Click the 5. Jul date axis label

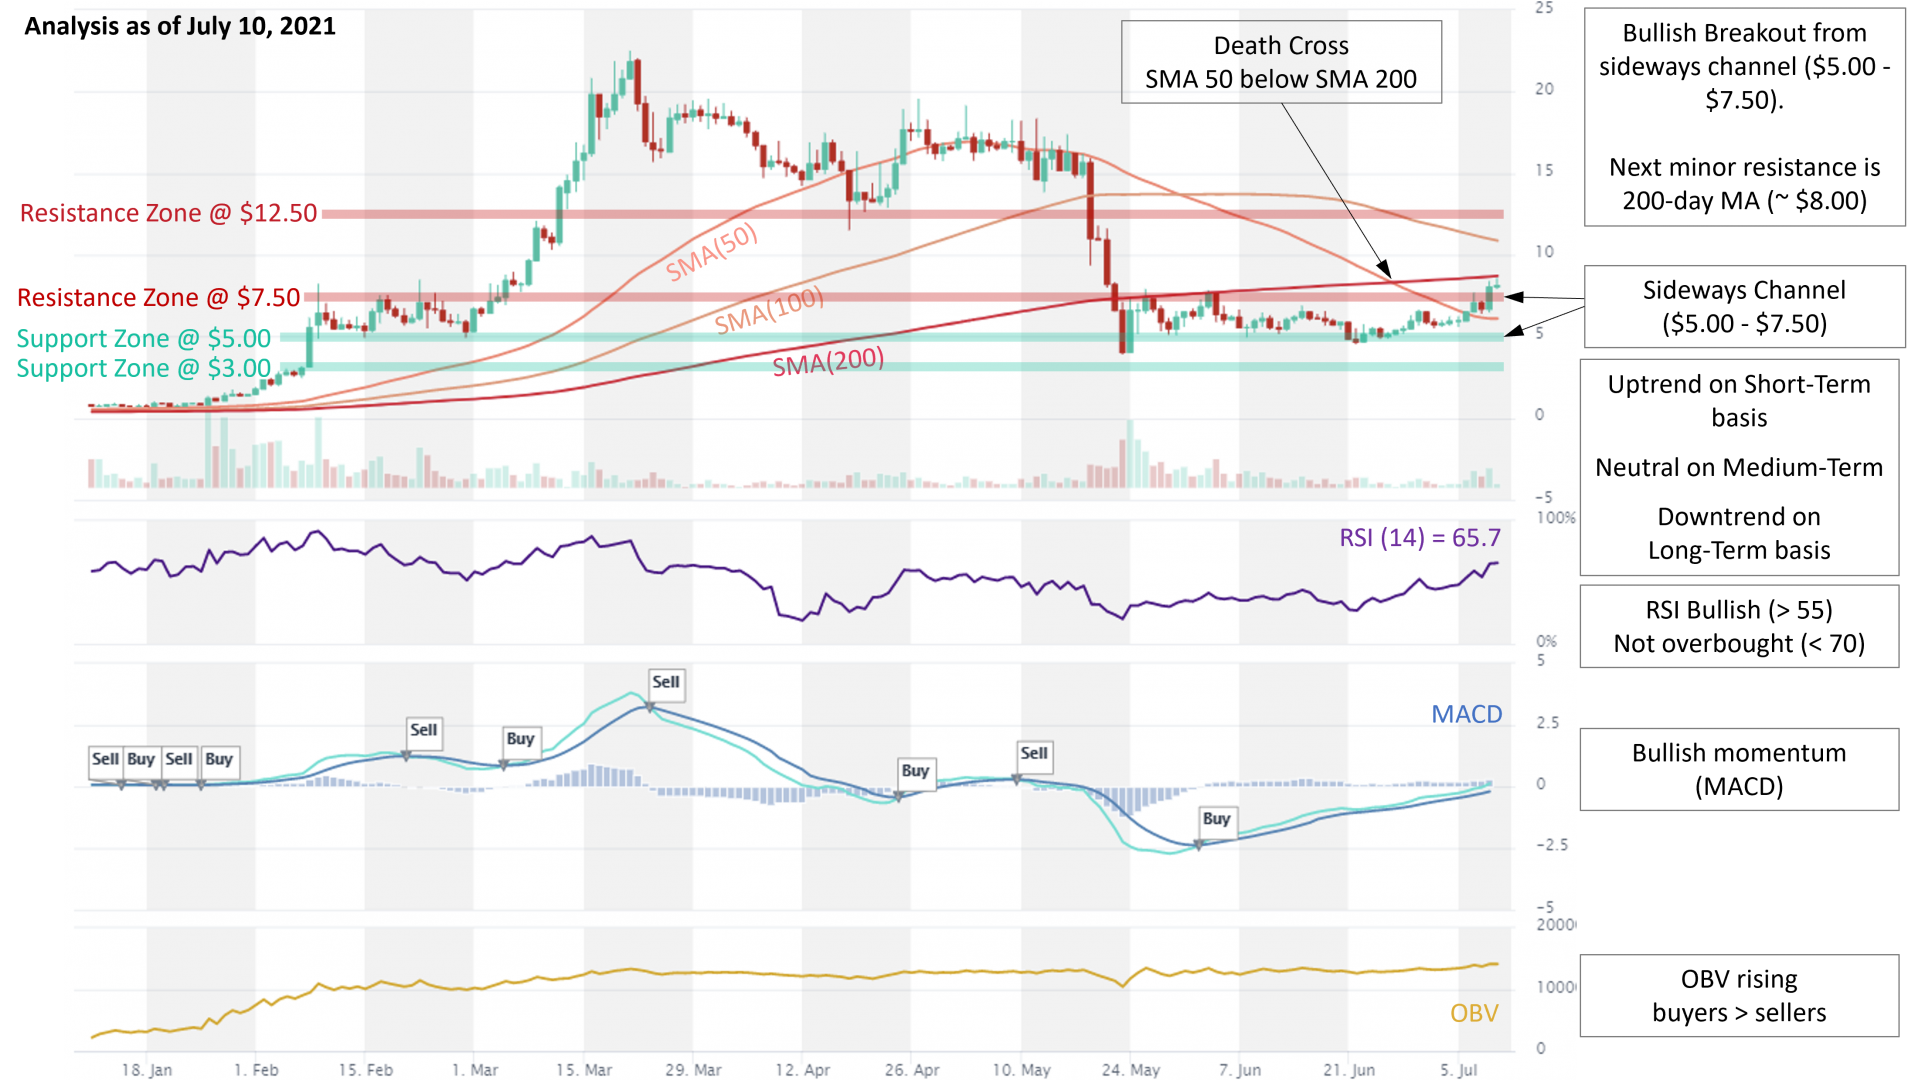[1459, 1070]
